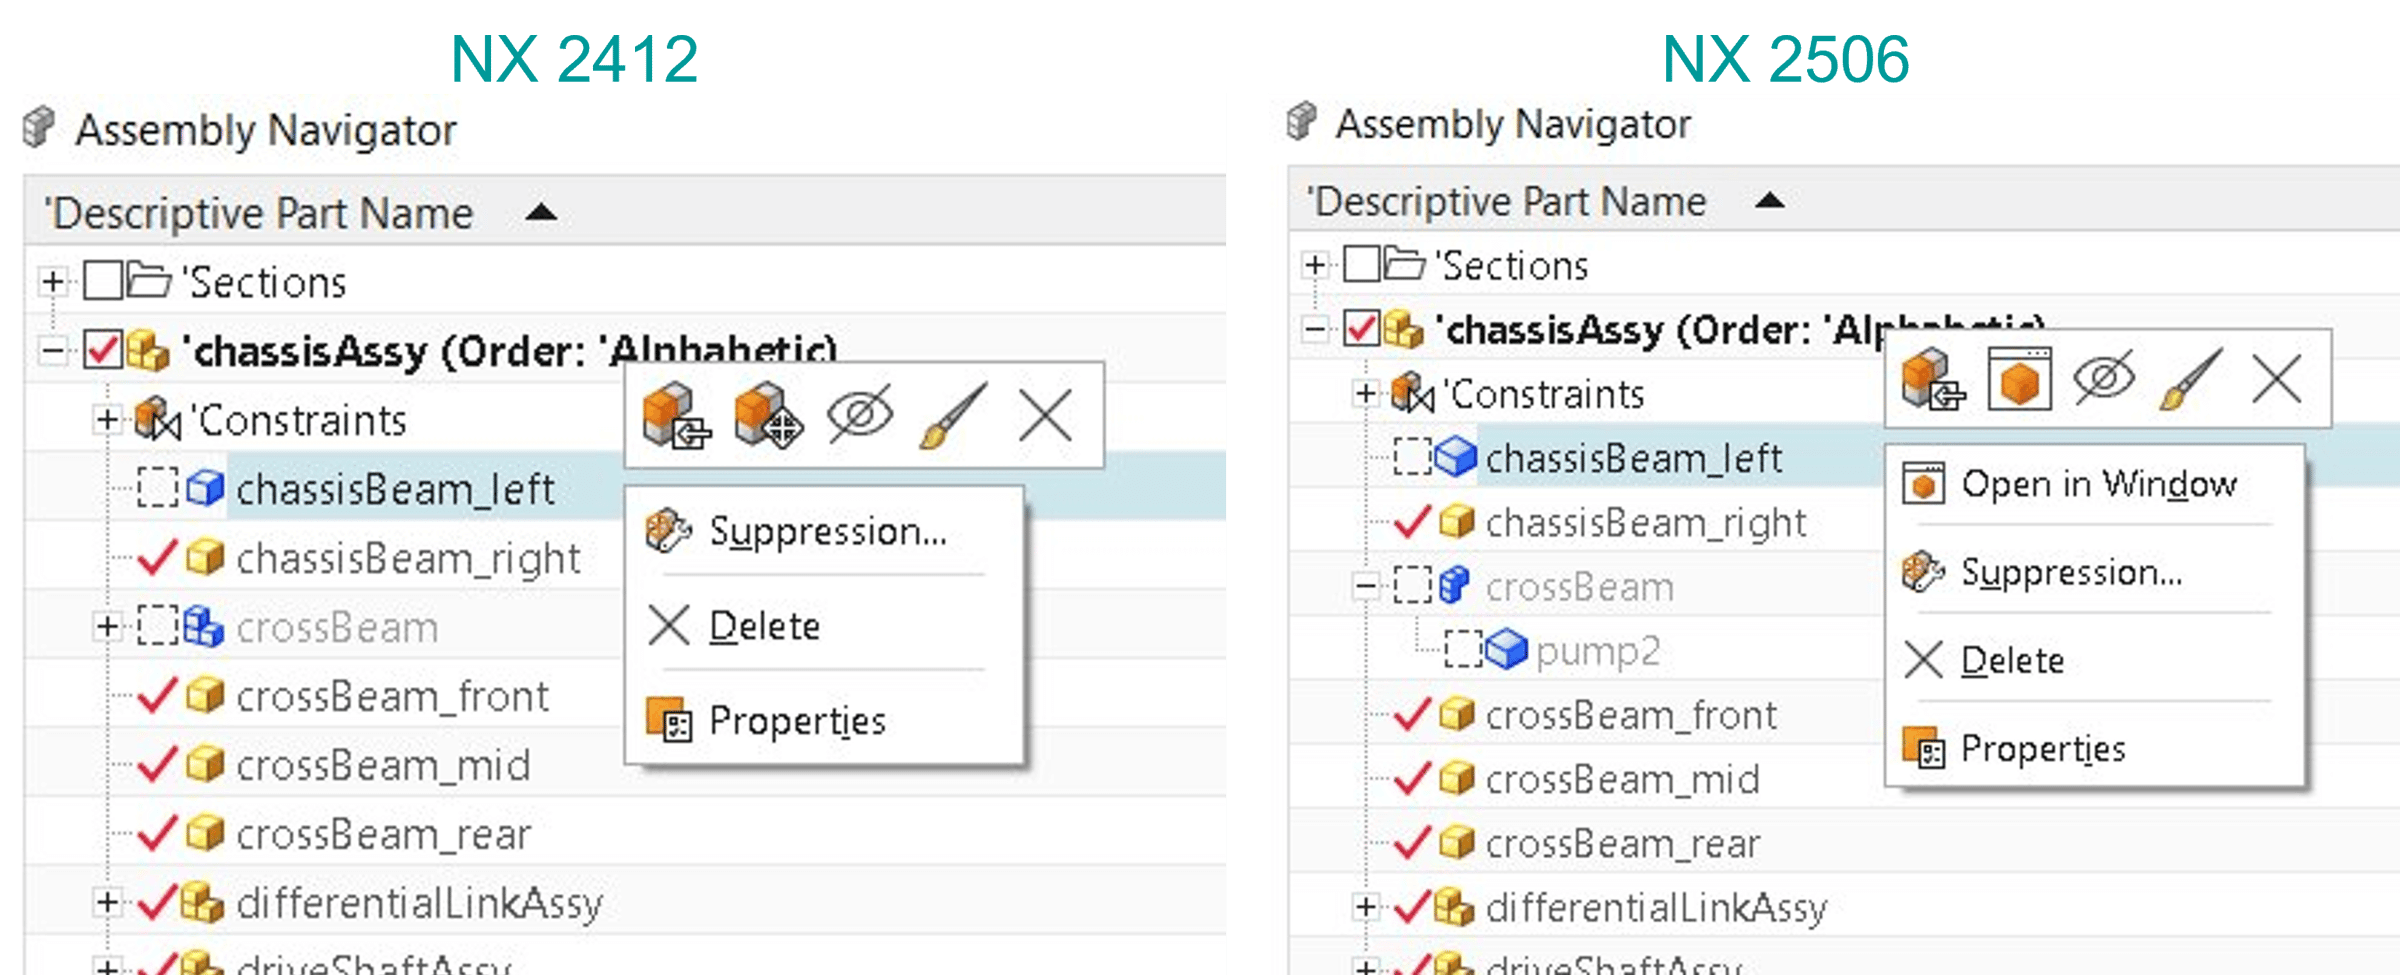Check Sections checkbox in NX 2506 navigator
The image size is (2400, 975).
tap(1362, 265)
